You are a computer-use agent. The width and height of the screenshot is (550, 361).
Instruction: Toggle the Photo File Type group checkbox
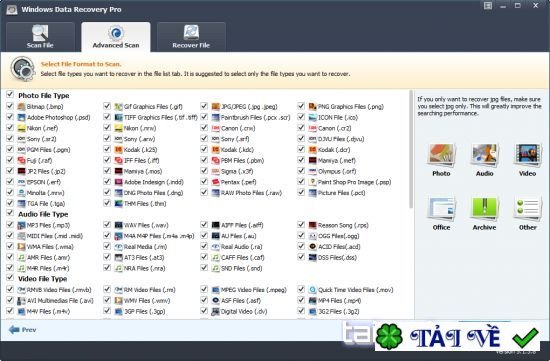coord(10,94)
